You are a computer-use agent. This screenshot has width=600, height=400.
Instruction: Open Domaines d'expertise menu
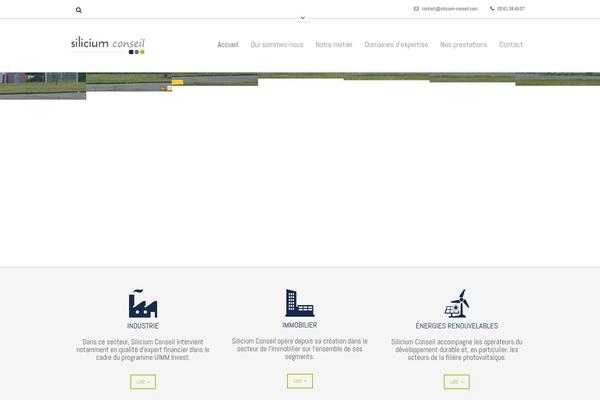coord(396,45)
